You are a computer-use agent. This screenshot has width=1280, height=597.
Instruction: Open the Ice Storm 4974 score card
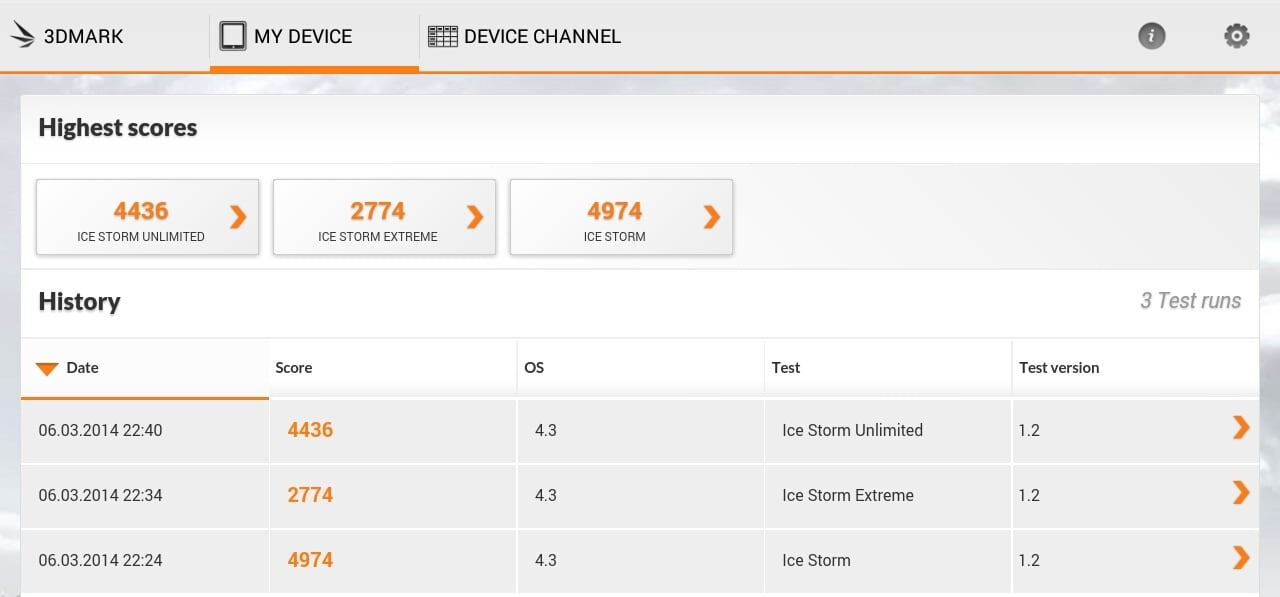(621, 217)
